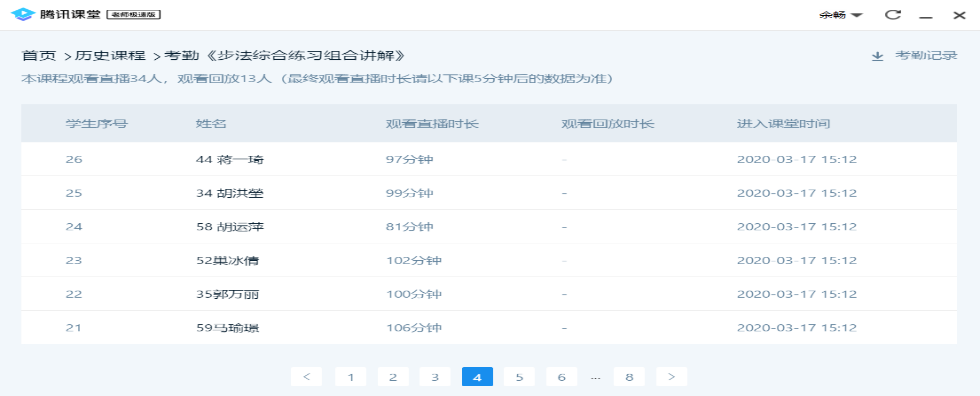Click the 观看直播时长 column header
Screen dimensions: 980x396
point(432,124)
